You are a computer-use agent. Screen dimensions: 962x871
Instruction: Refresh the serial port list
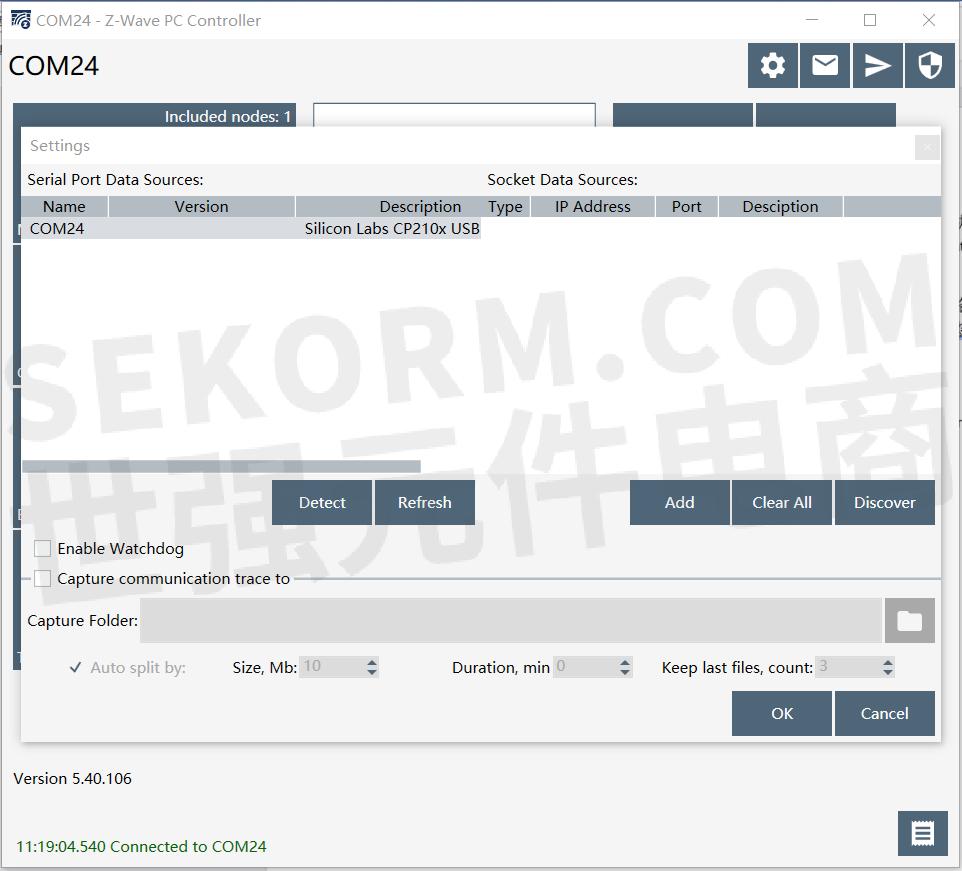click(425, 502)
